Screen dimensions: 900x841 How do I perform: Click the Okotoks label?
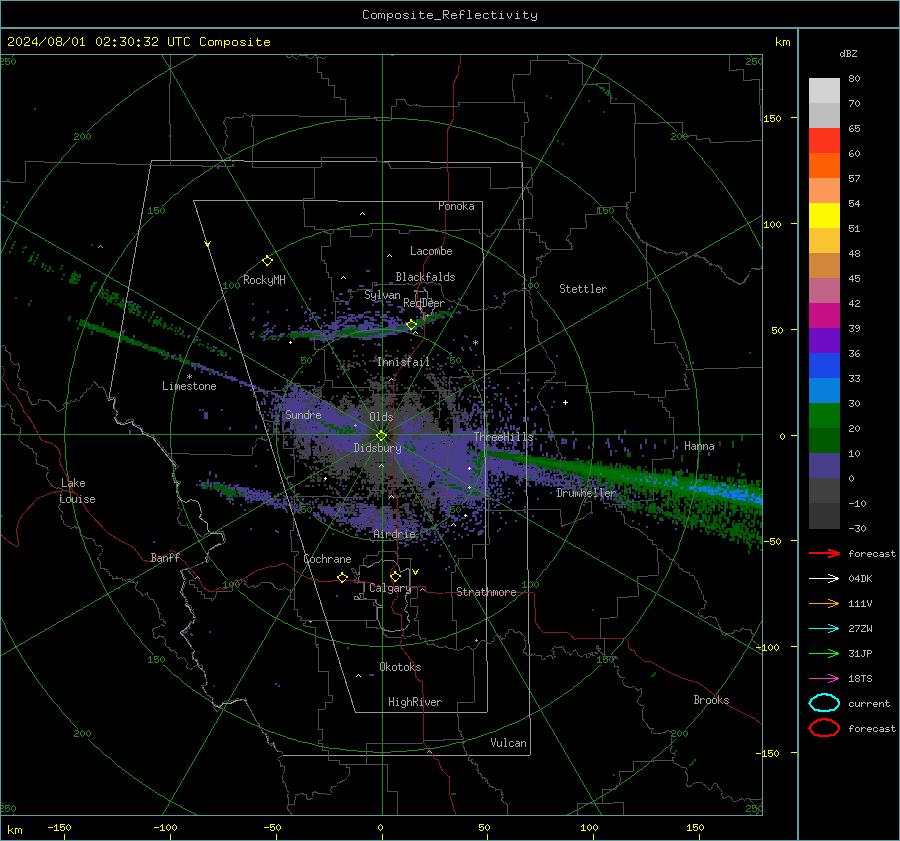400,667
